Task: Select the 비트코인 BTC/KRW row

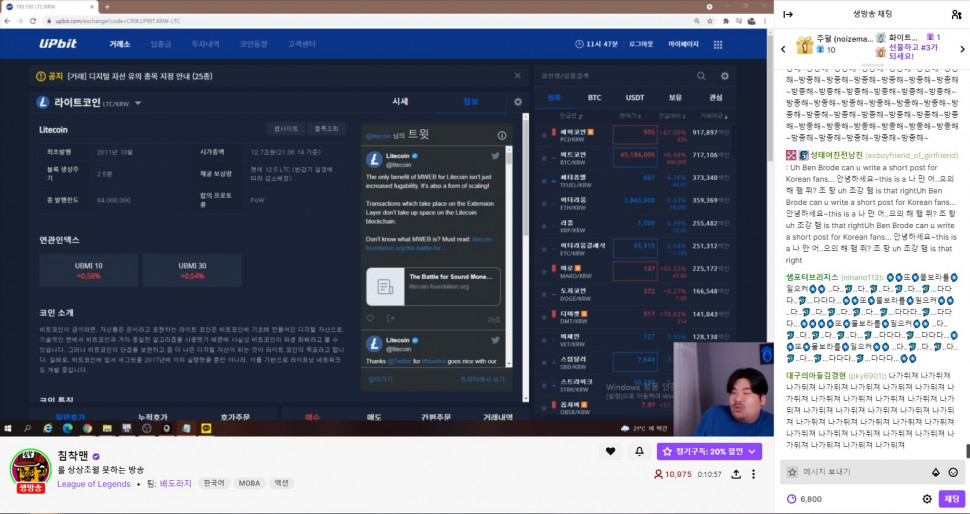Action: point(634,158)
